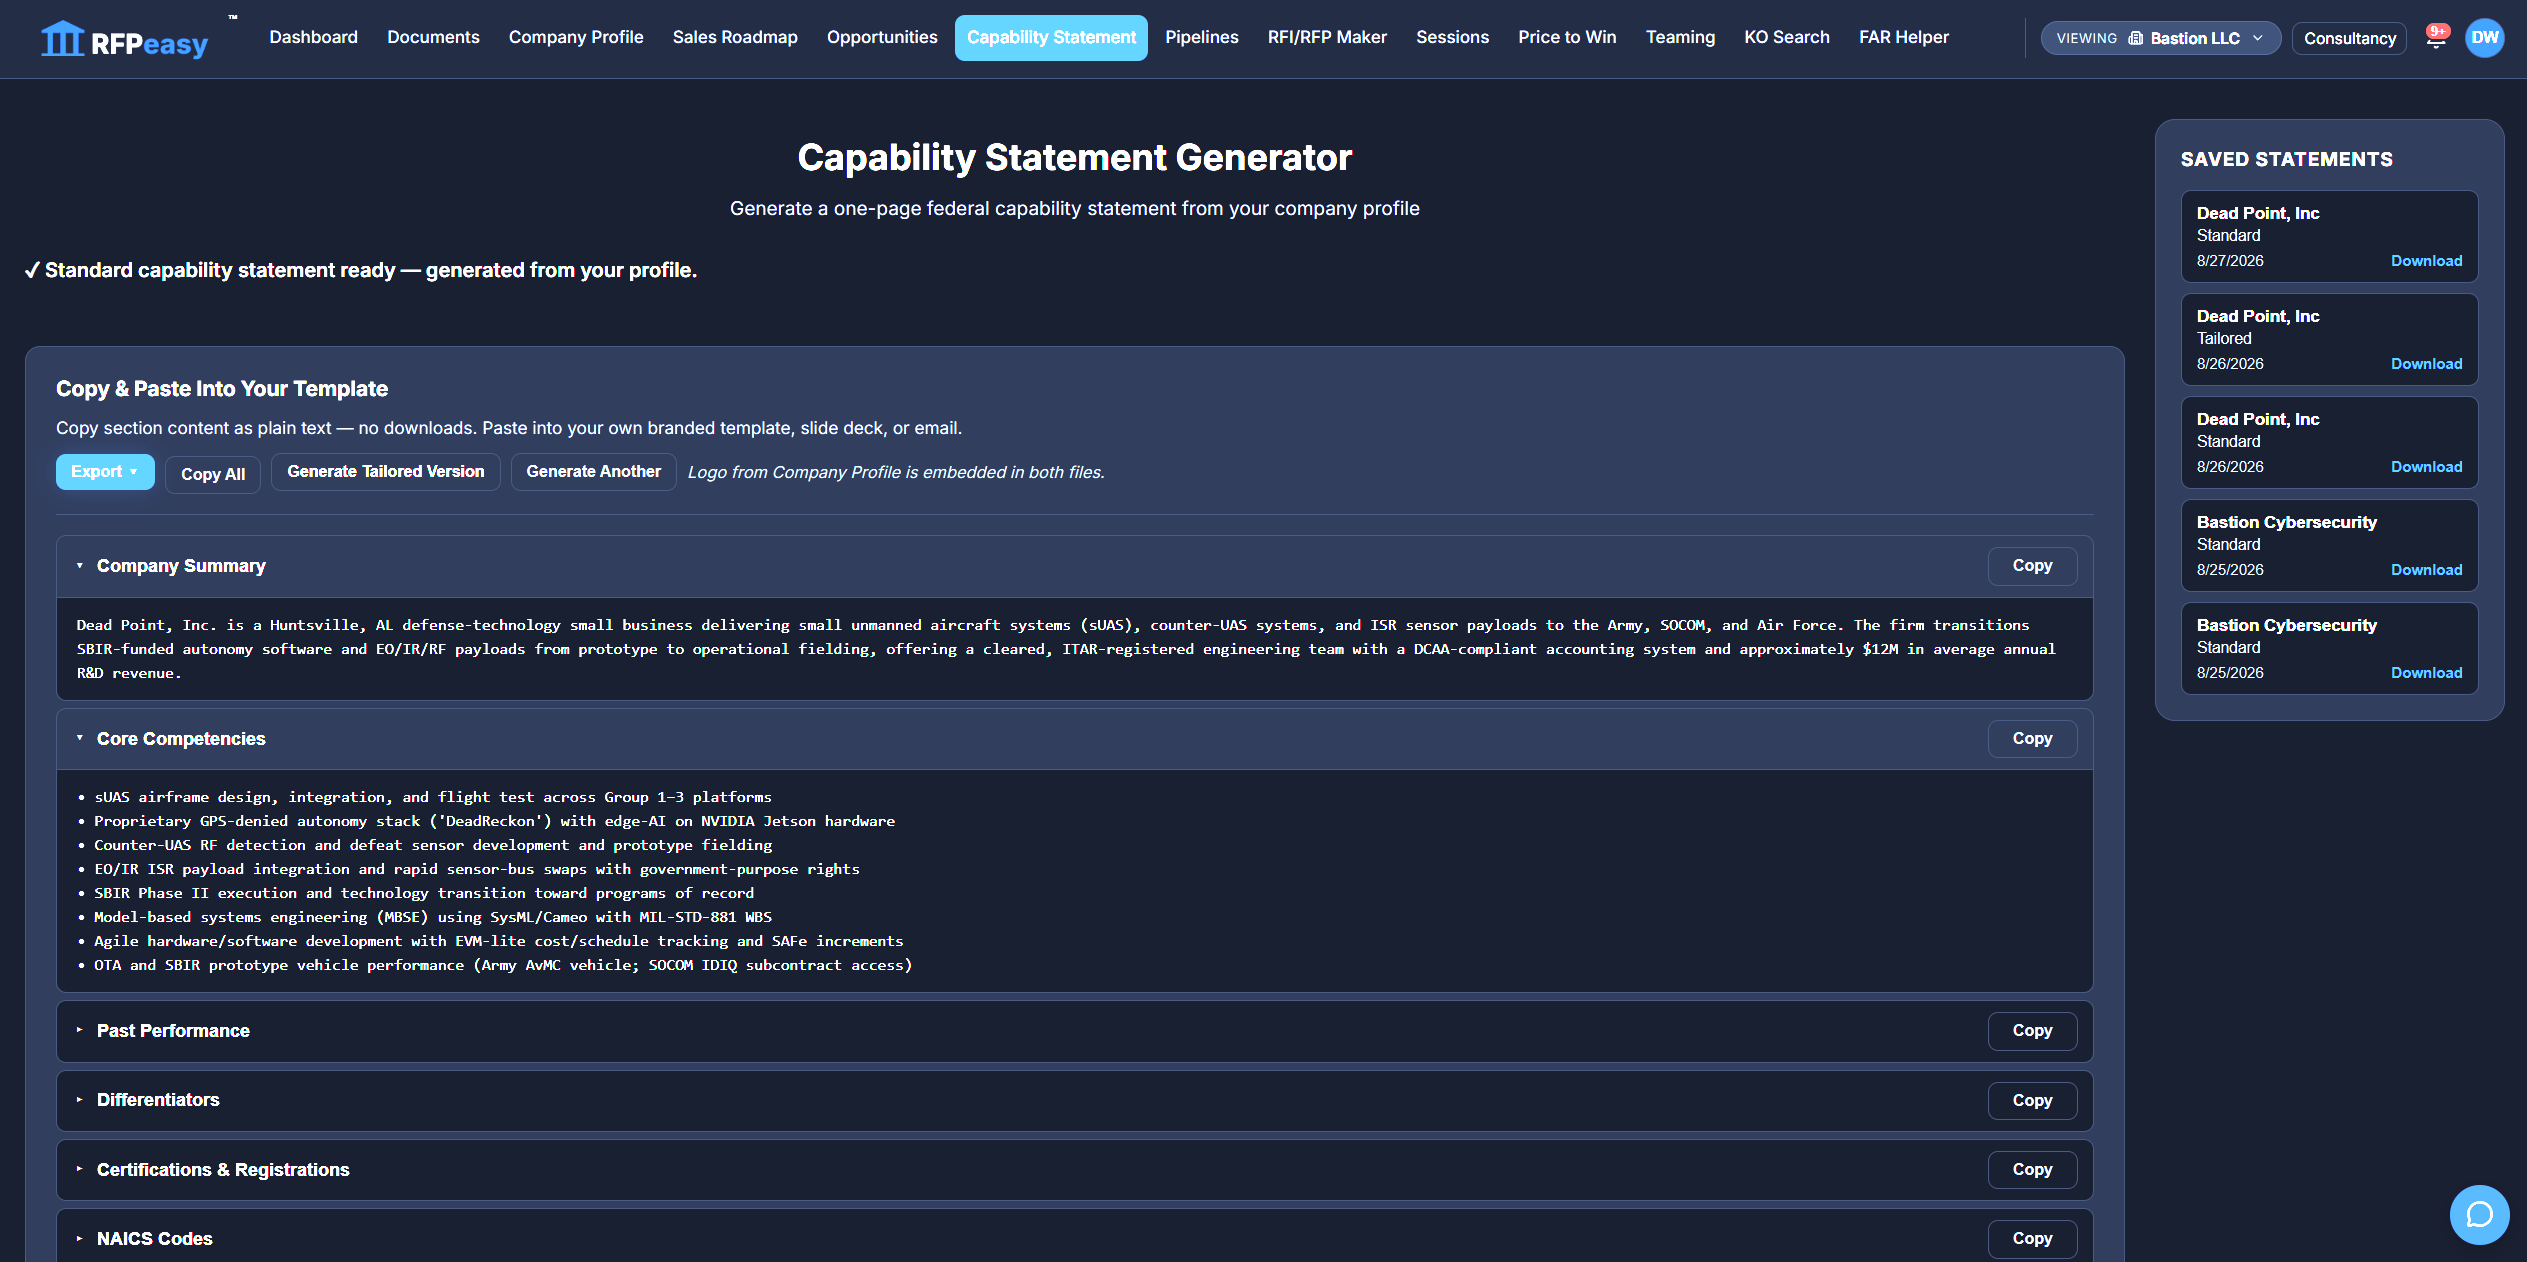
Task: Open the Opportunities tab
Action: coord(882,38)
